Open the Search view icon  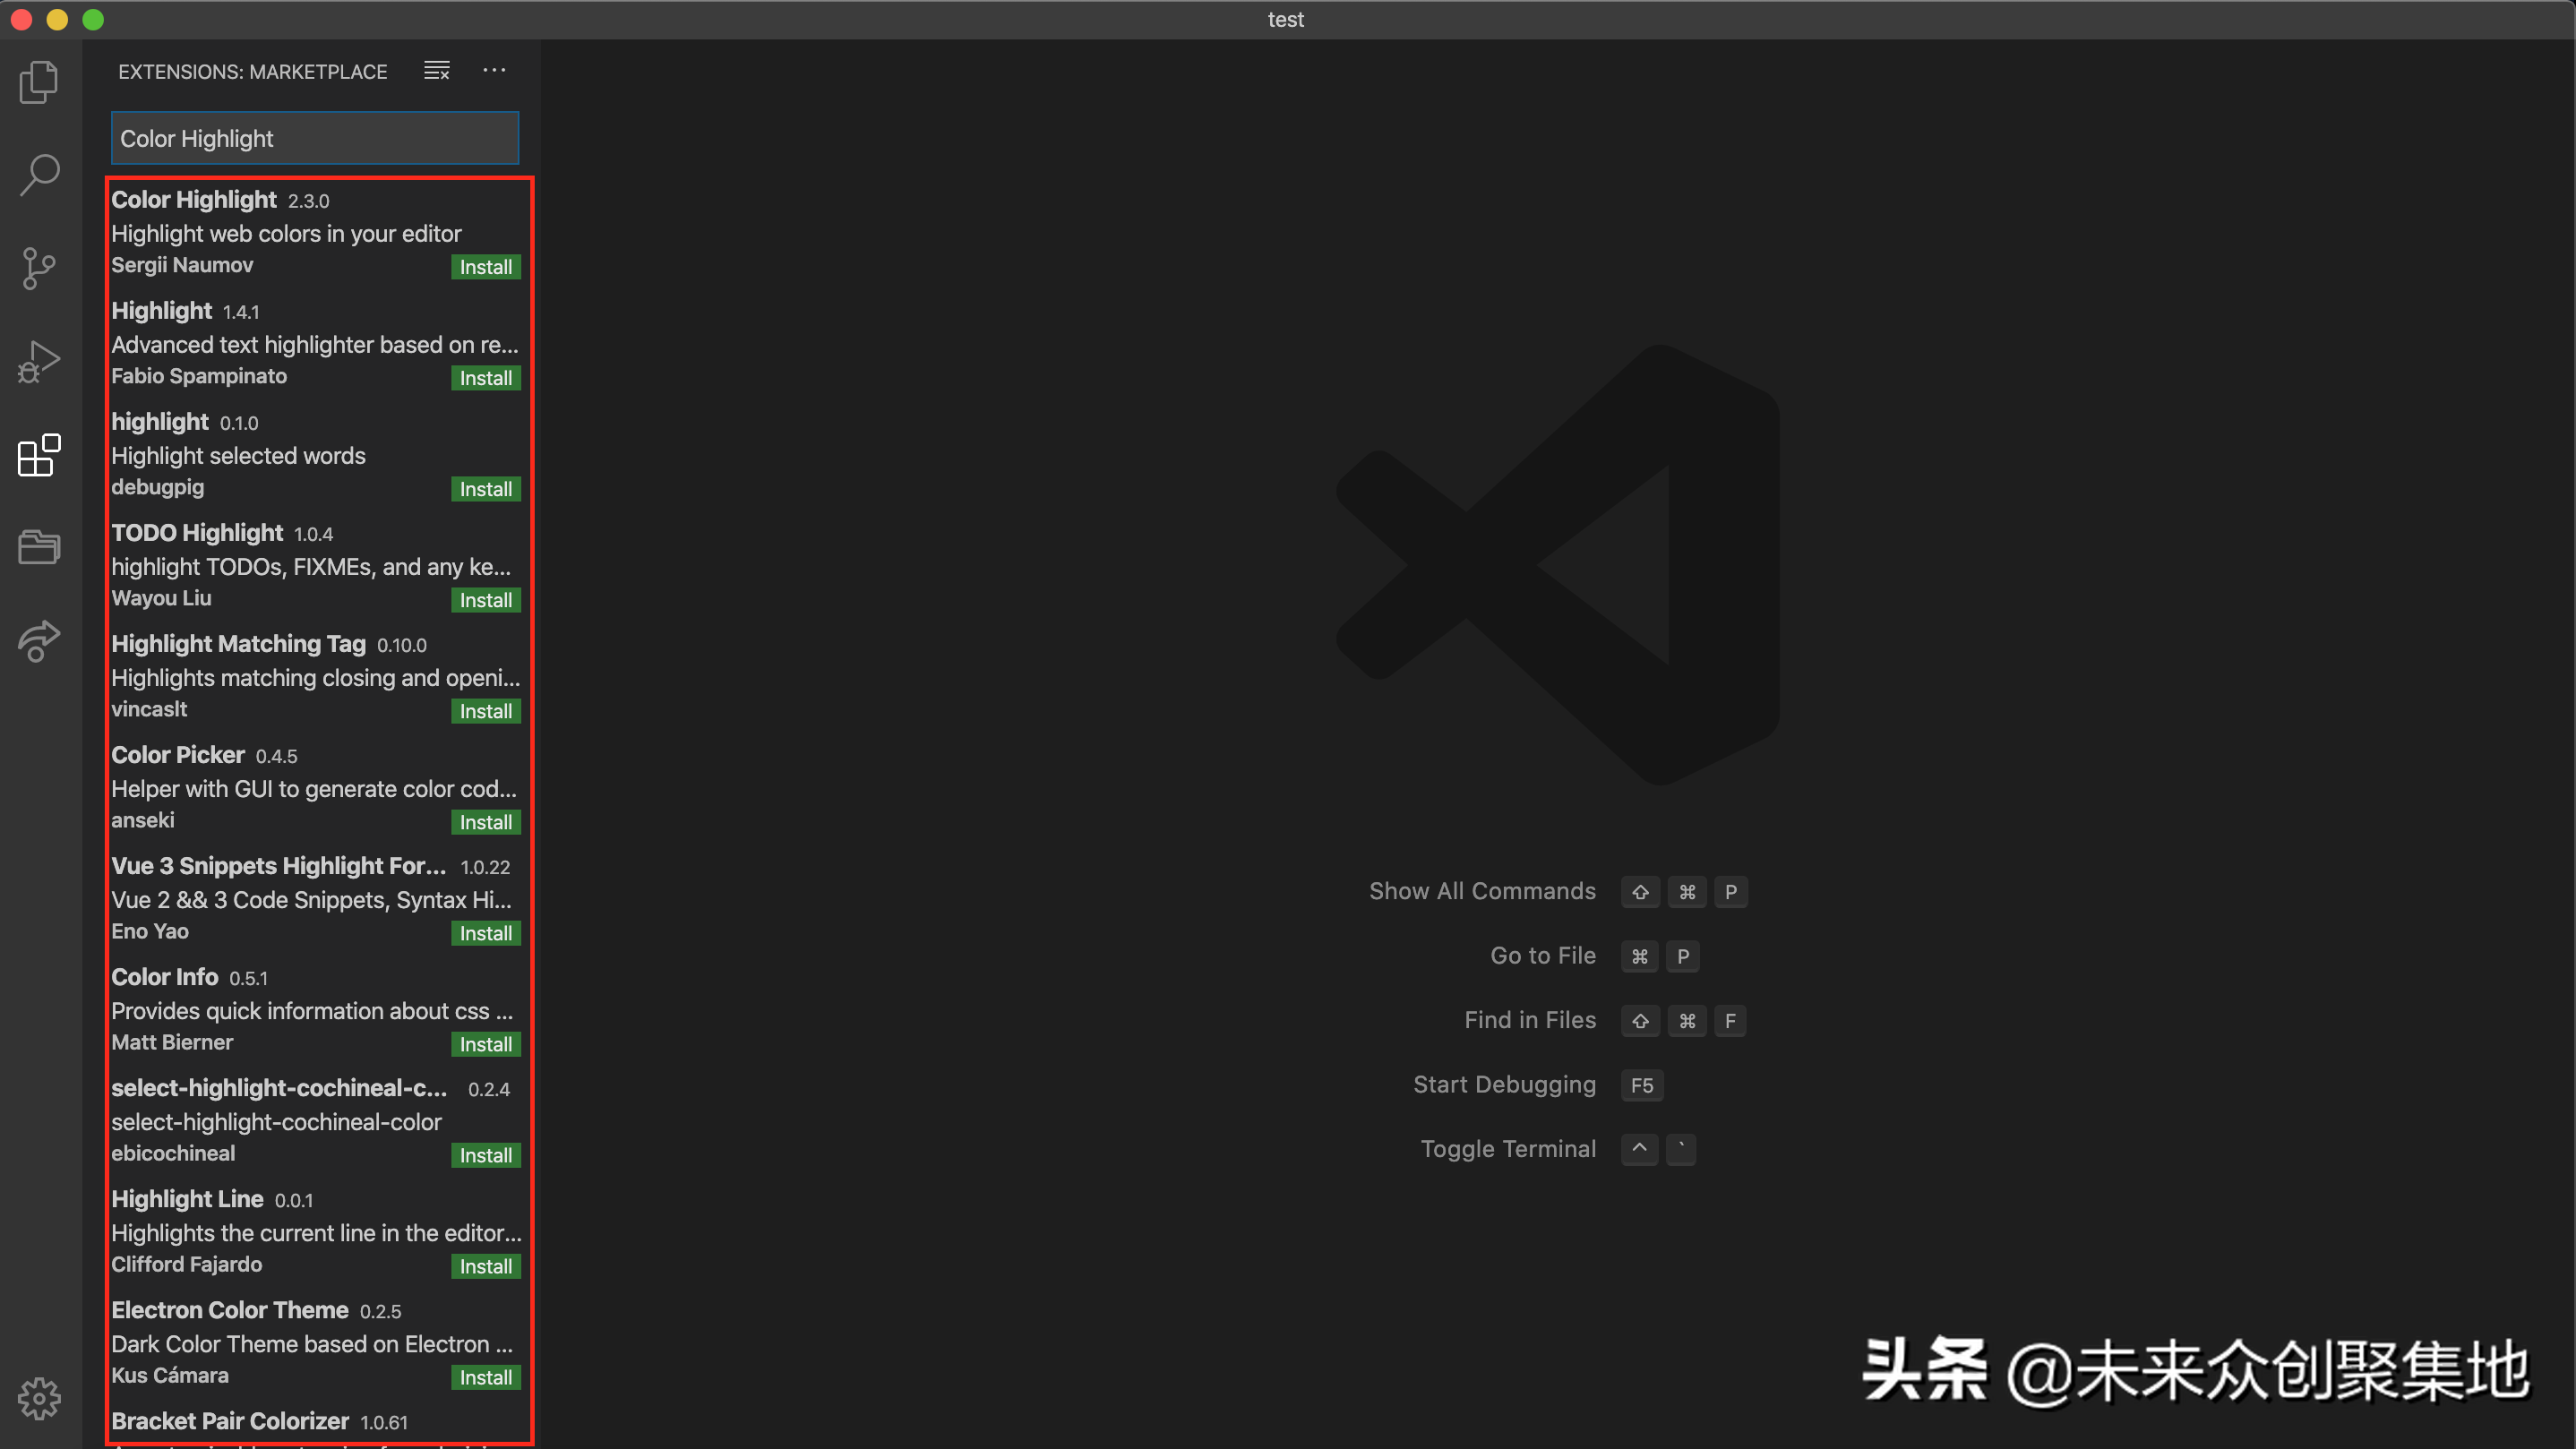(39, 174)
